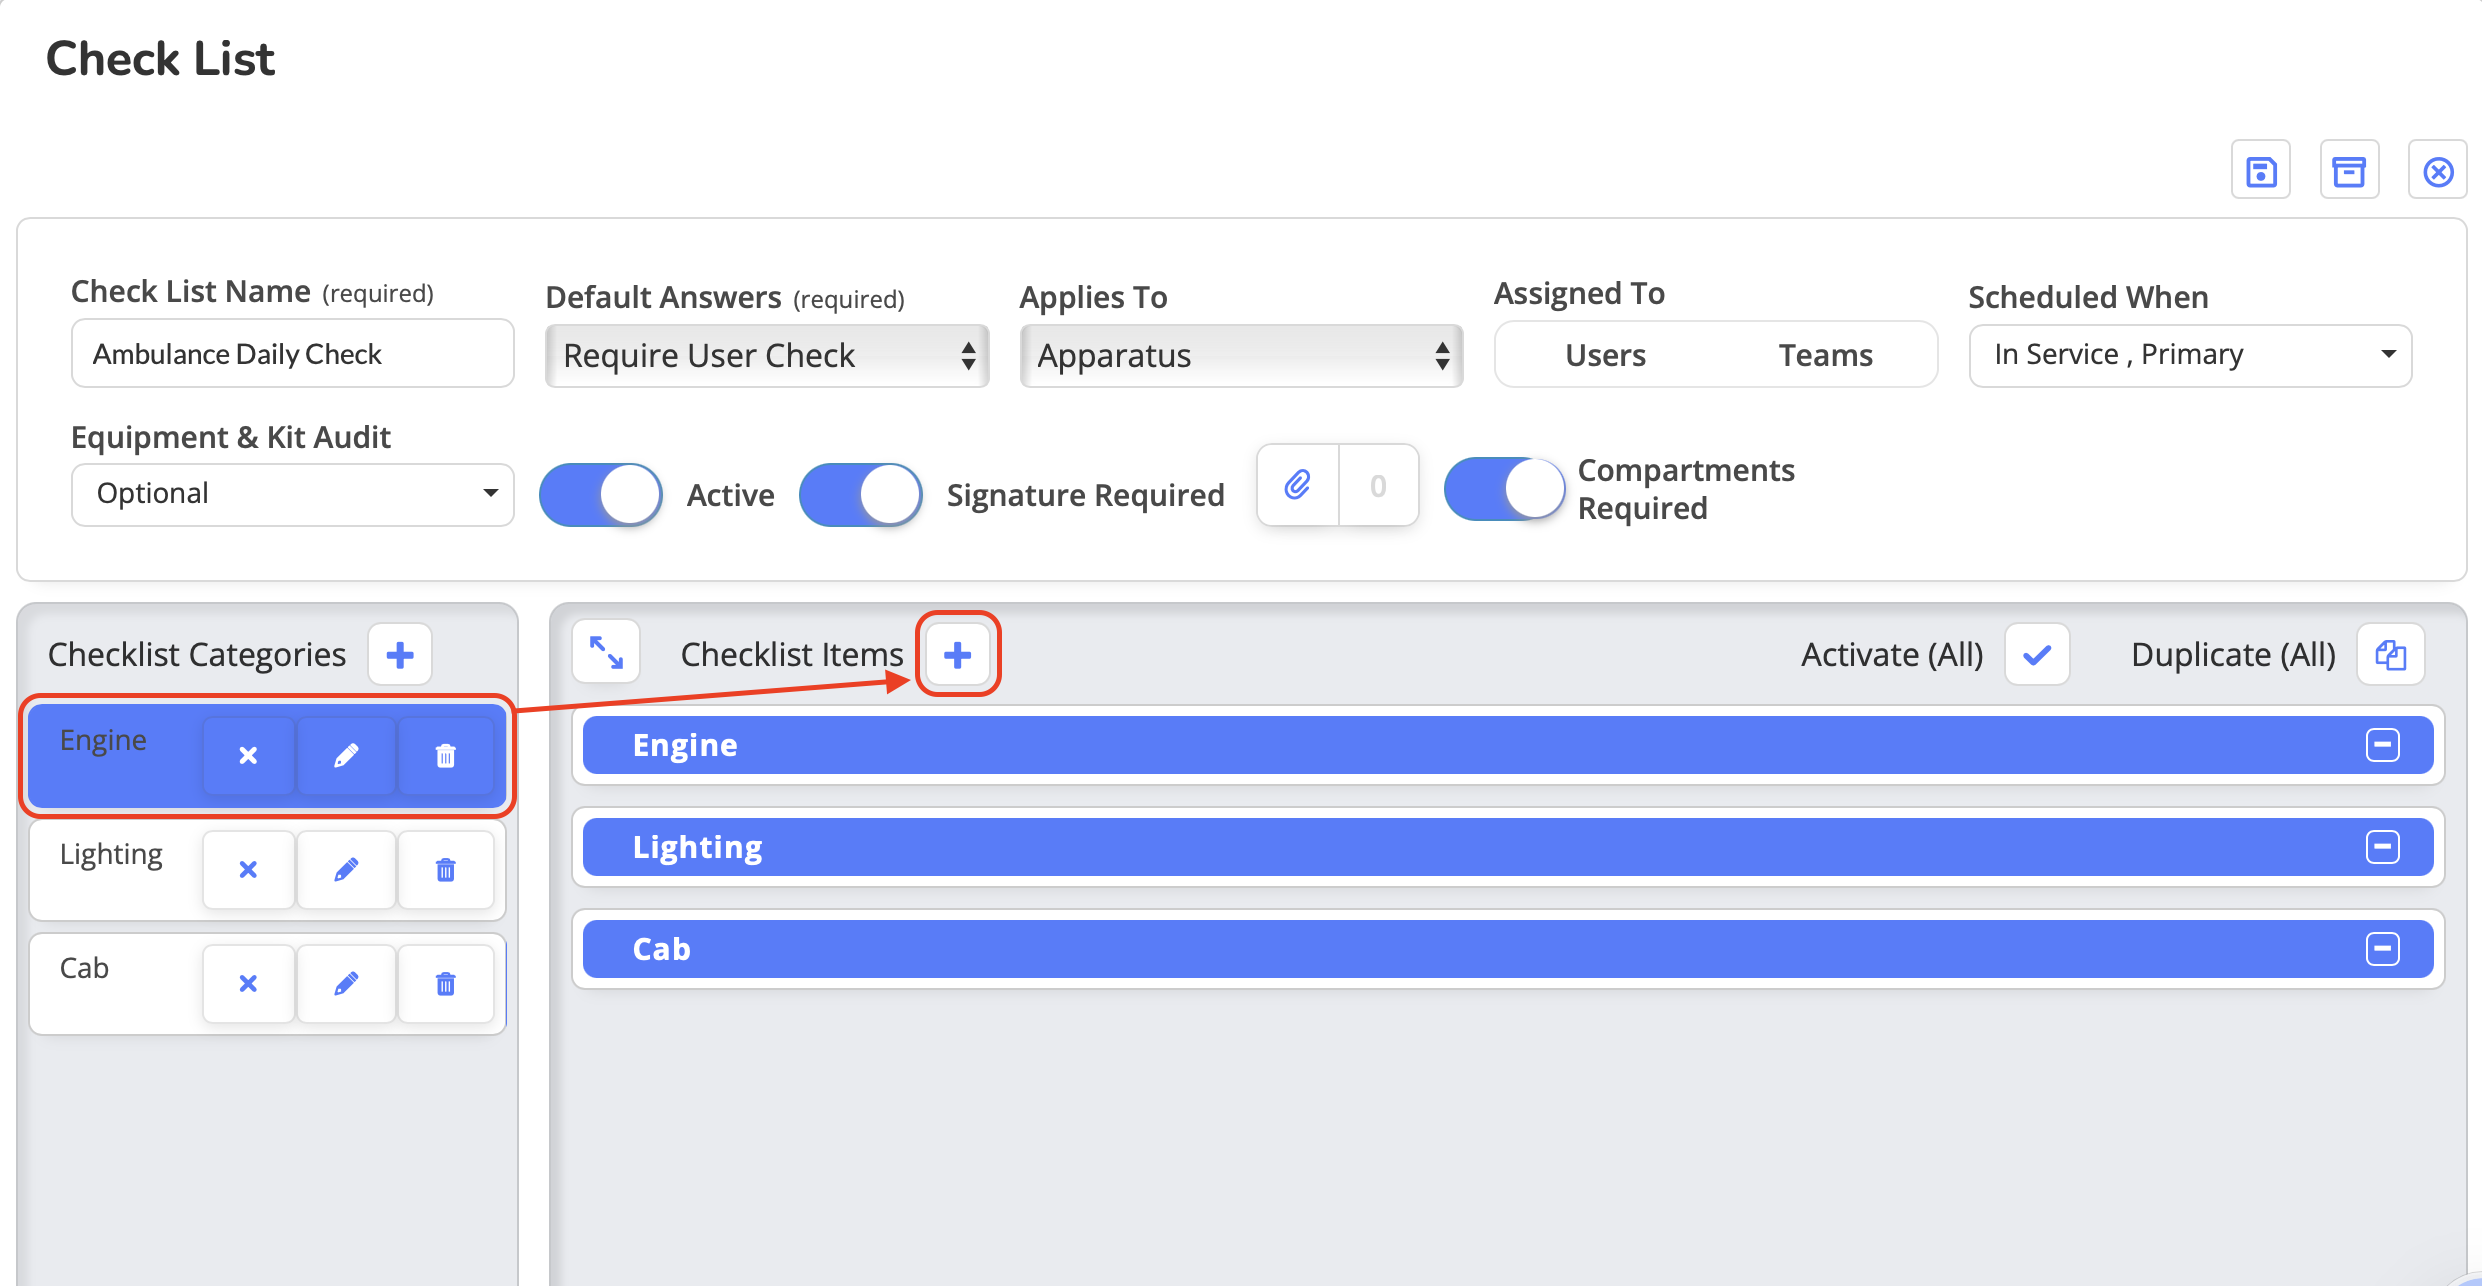
Task: Click the circled X cancel icon
Action: [x=2438, y=171]
